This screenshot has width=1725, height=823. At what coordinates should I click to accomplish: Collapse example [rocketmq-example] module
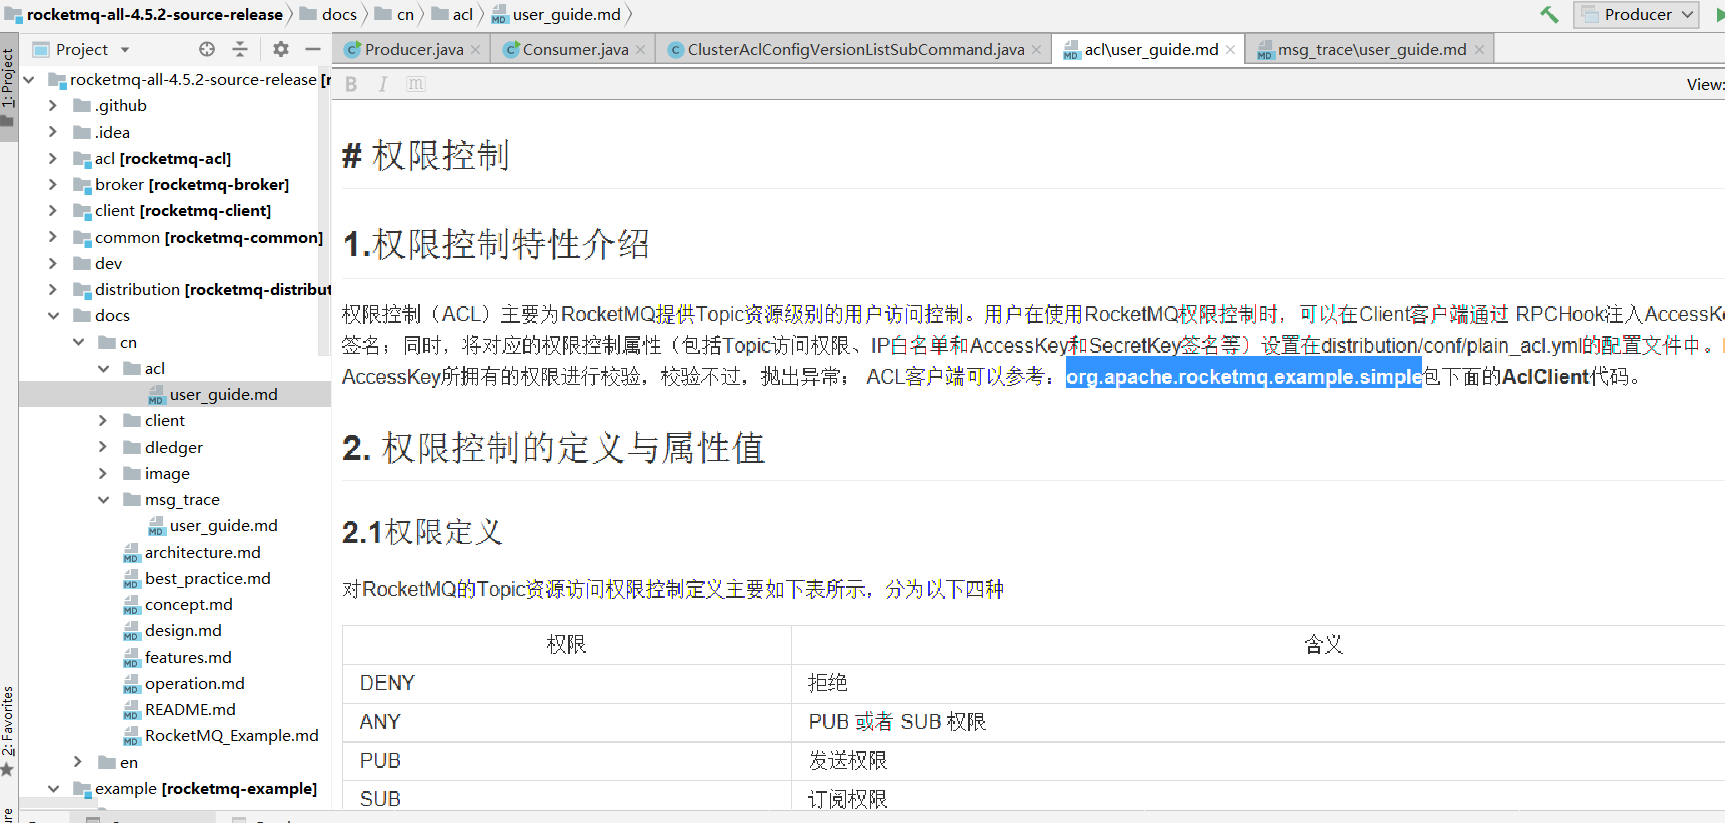[x=53, y=788]
